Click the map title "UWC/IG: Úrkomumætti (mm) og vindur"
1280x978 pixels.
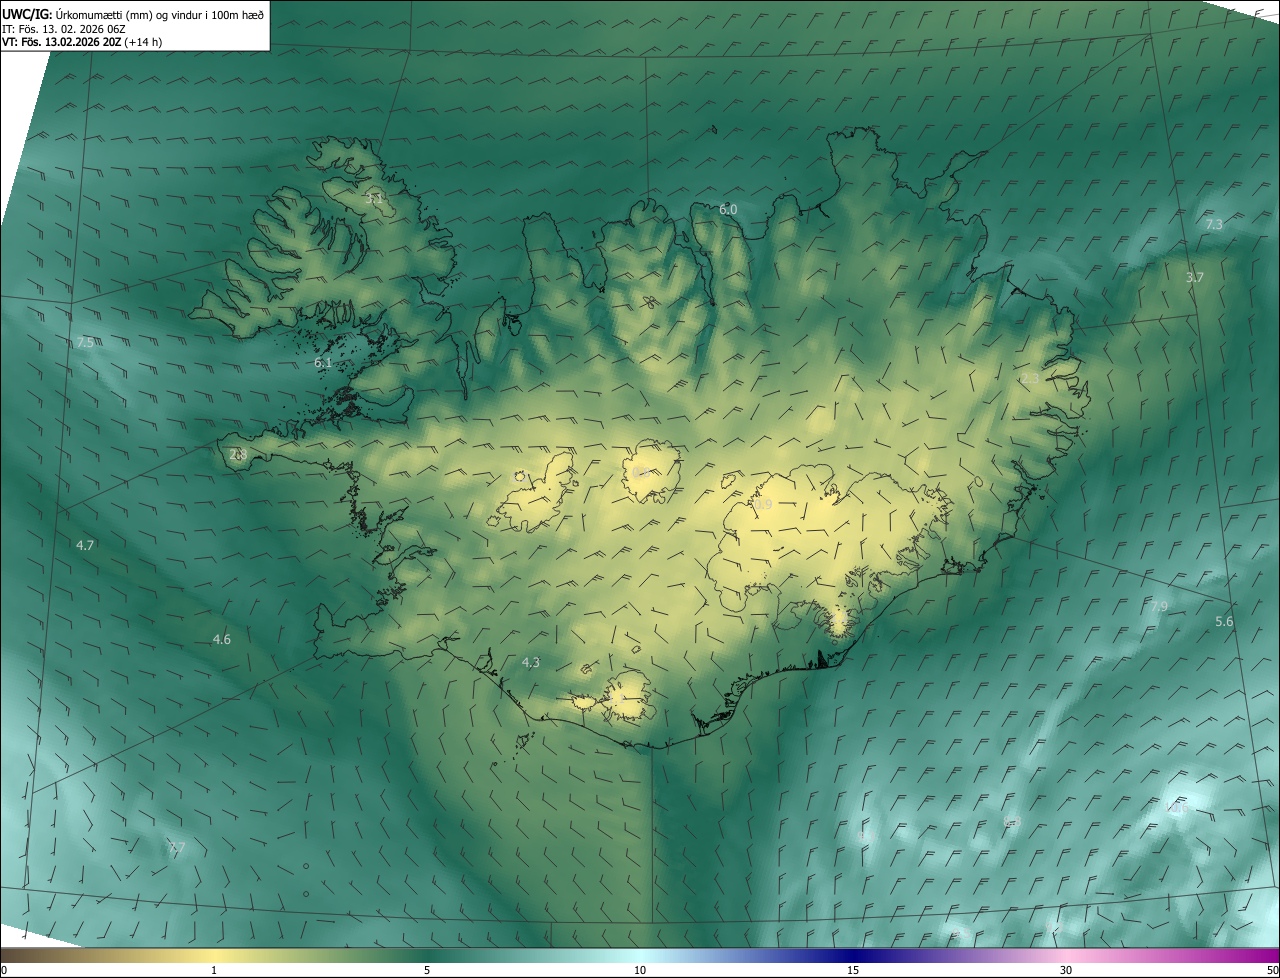(133, 14)
